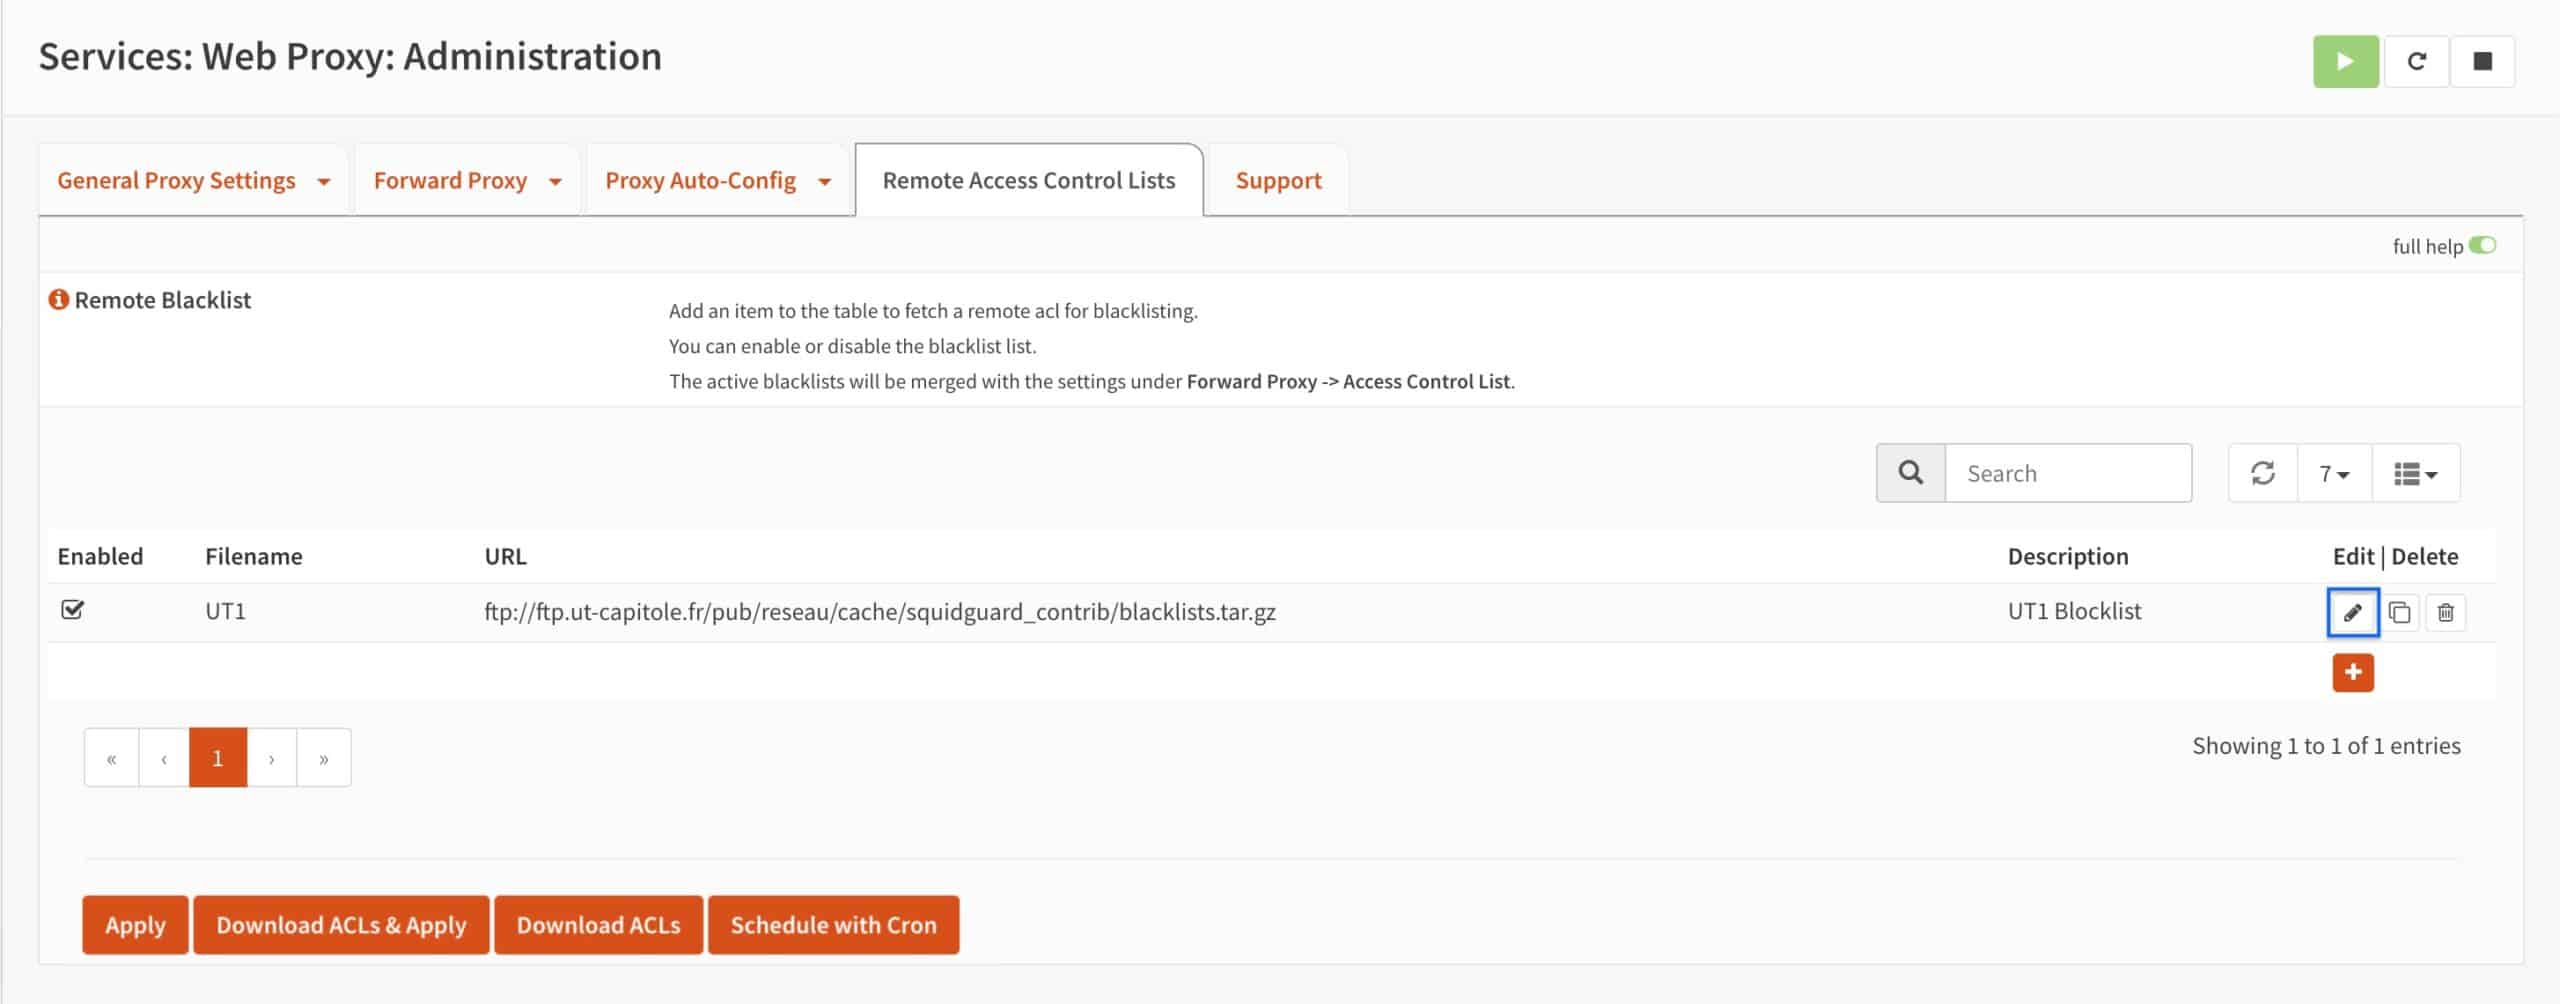Click Download ACLs & Apply

341,924
